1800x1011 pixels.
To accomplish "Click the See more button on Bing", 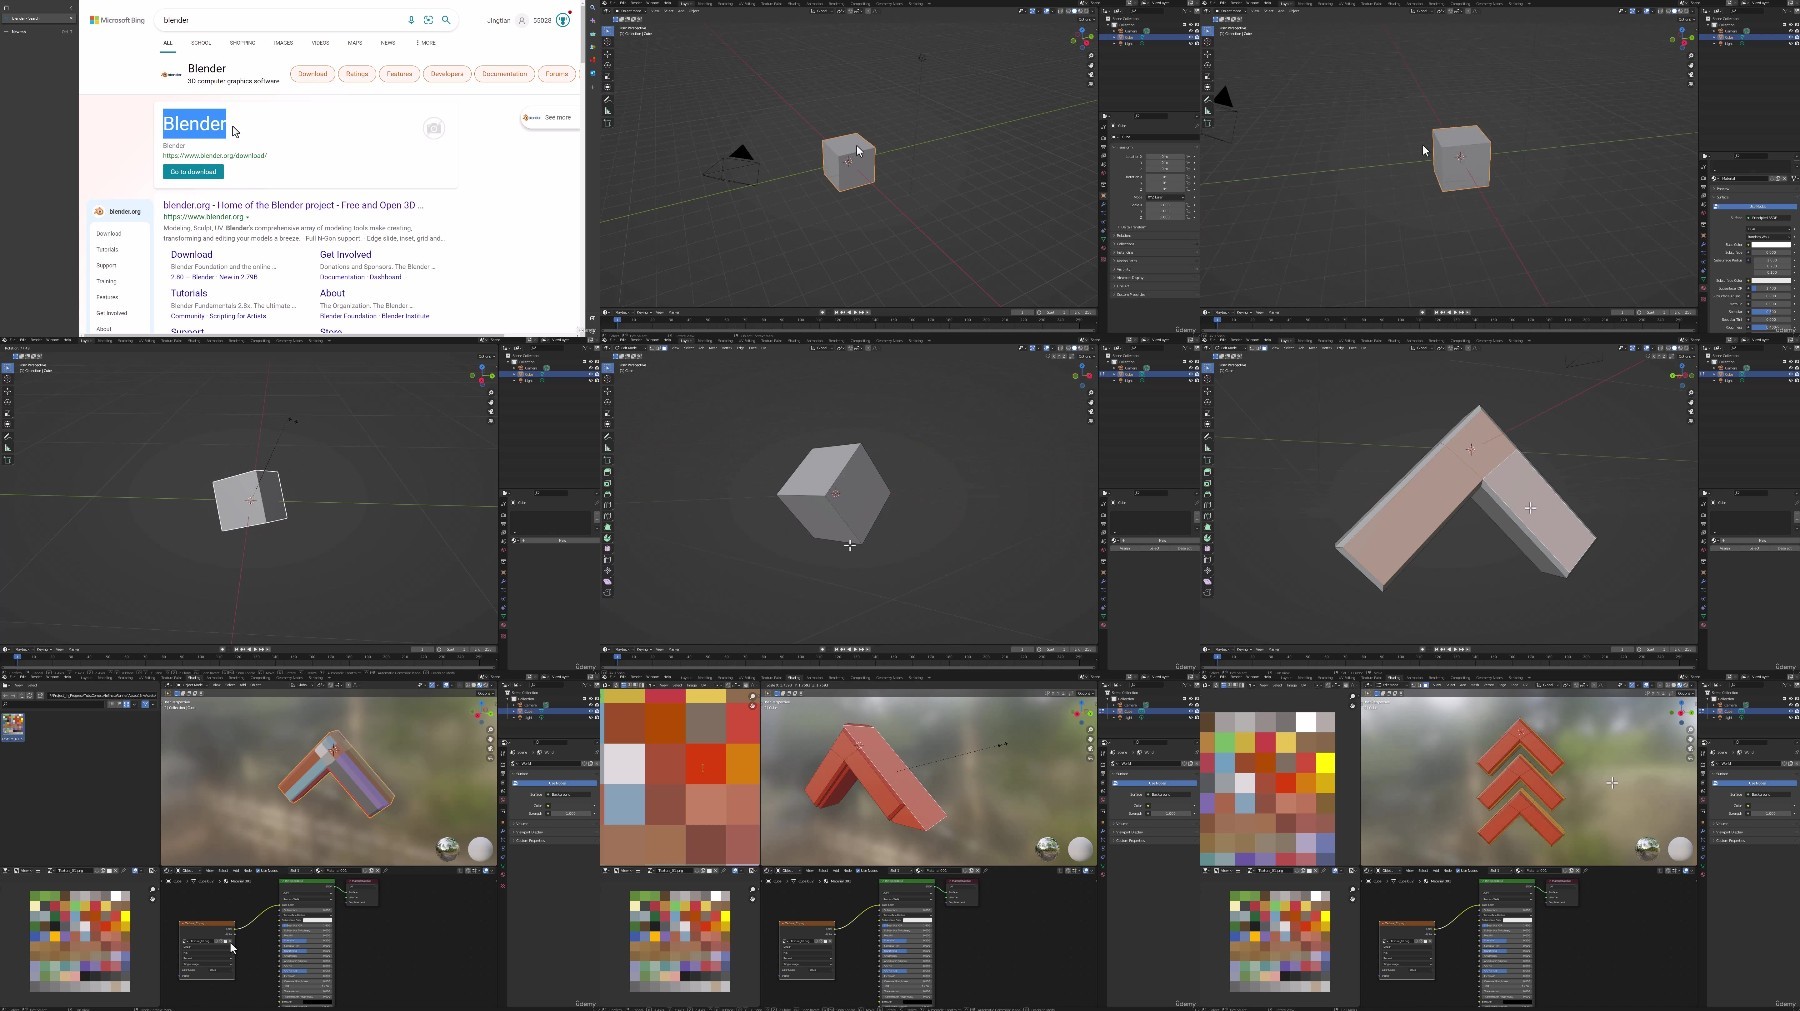I will tap(548, 118).
